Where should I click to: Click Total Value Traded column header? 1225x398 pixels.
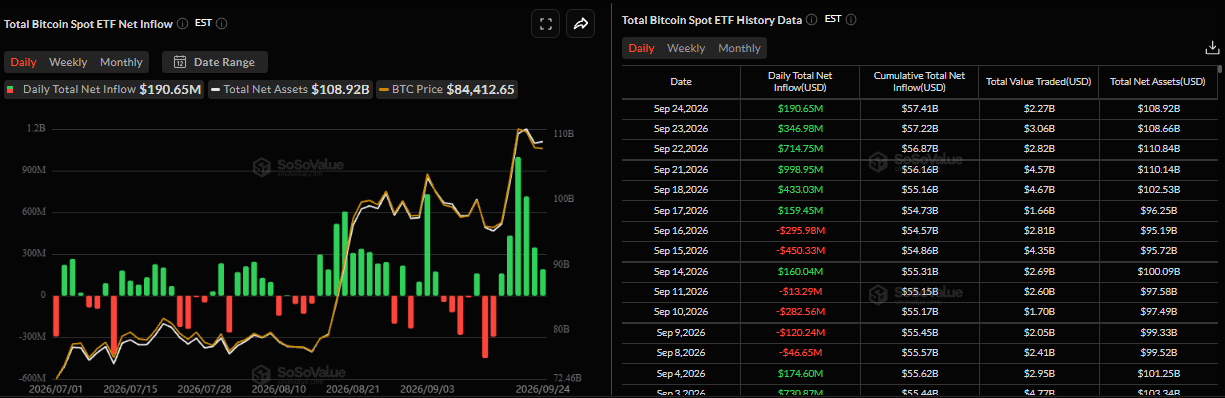[x=1037, y=81]
